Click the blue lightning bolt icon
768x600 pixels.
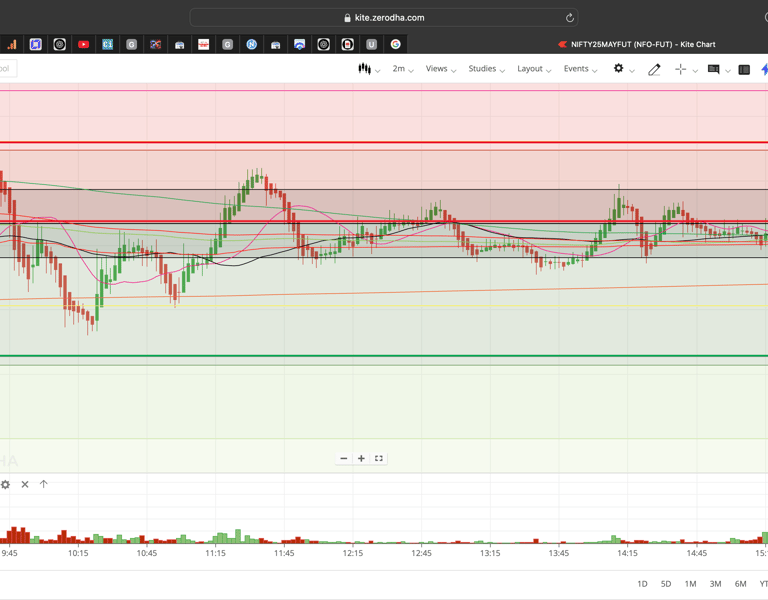point(764,69)
